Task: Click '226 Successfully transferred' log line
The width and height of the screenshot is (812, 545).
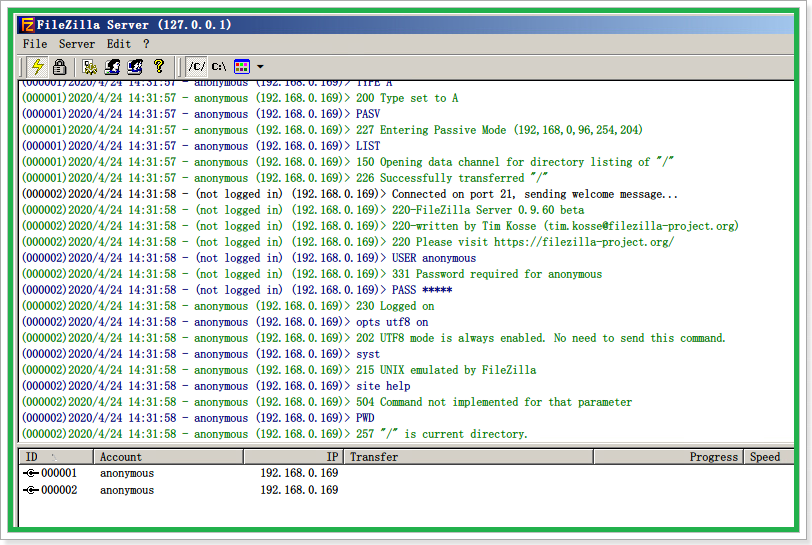Action: [285, 178]
